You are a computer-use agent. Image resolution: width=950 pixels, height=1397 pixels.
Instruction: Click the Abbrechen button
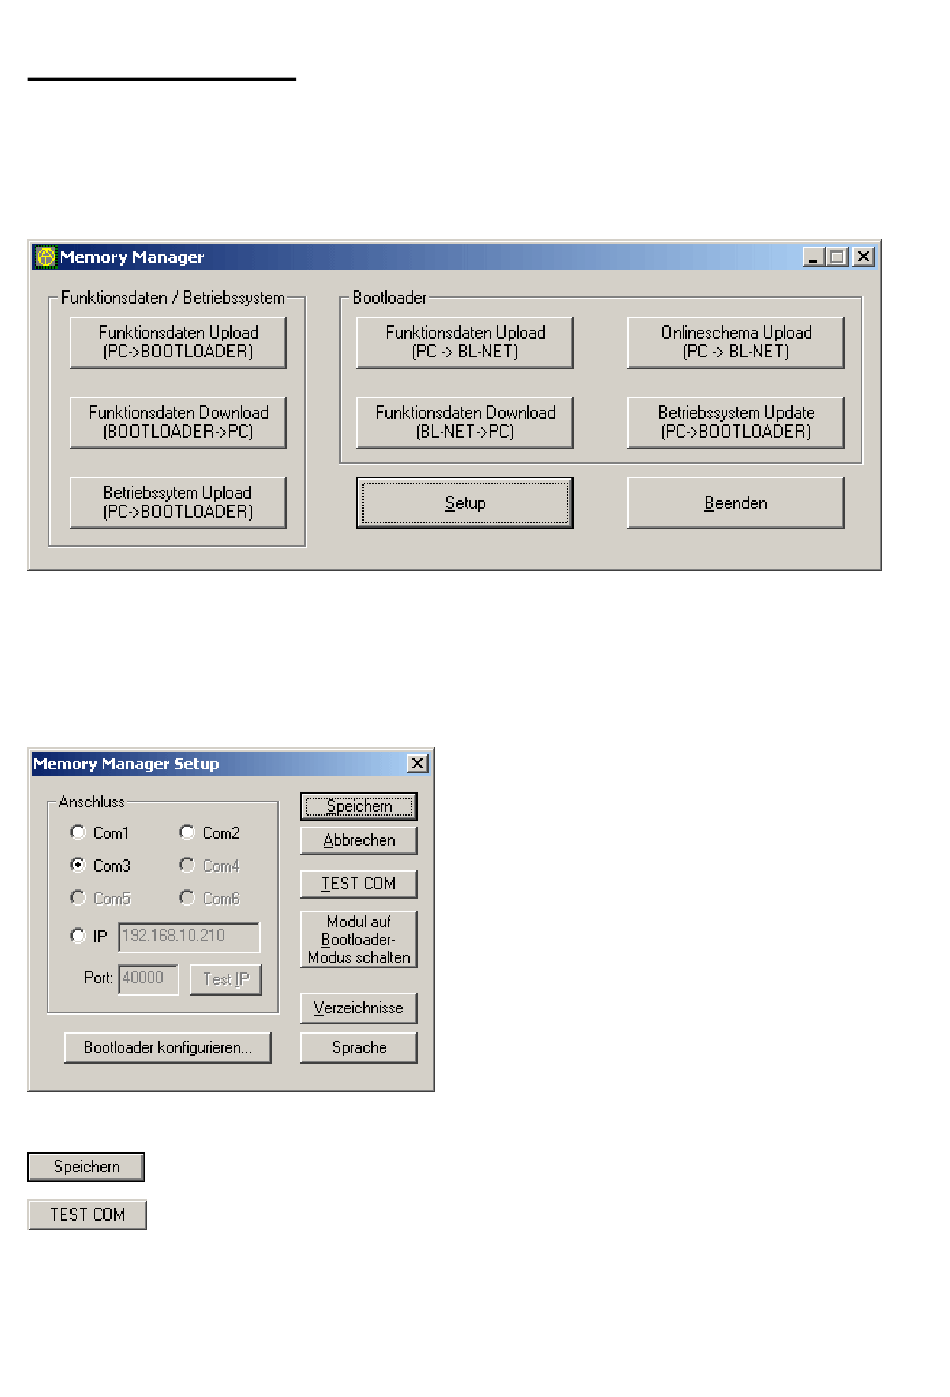click(359, 840)
